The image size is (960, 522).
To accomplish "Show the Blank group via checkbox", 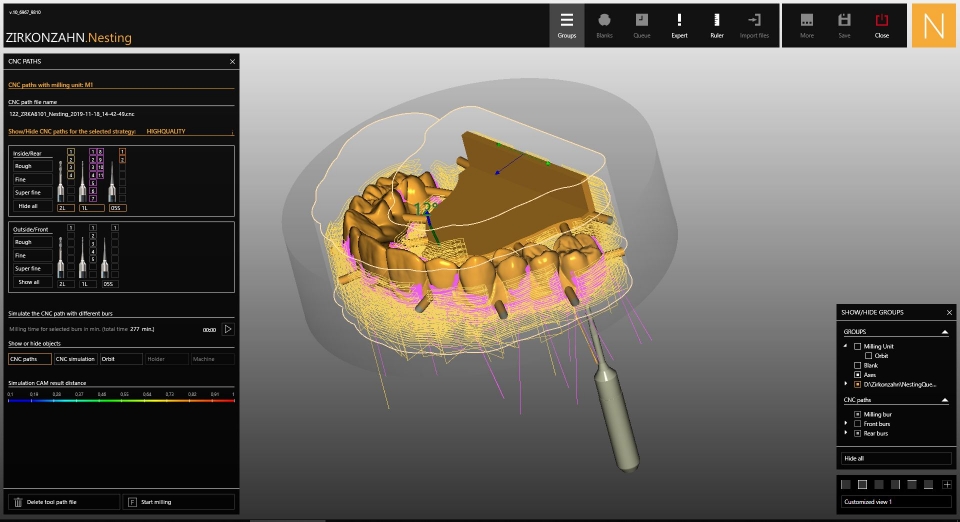I will [x=857, y=365].
